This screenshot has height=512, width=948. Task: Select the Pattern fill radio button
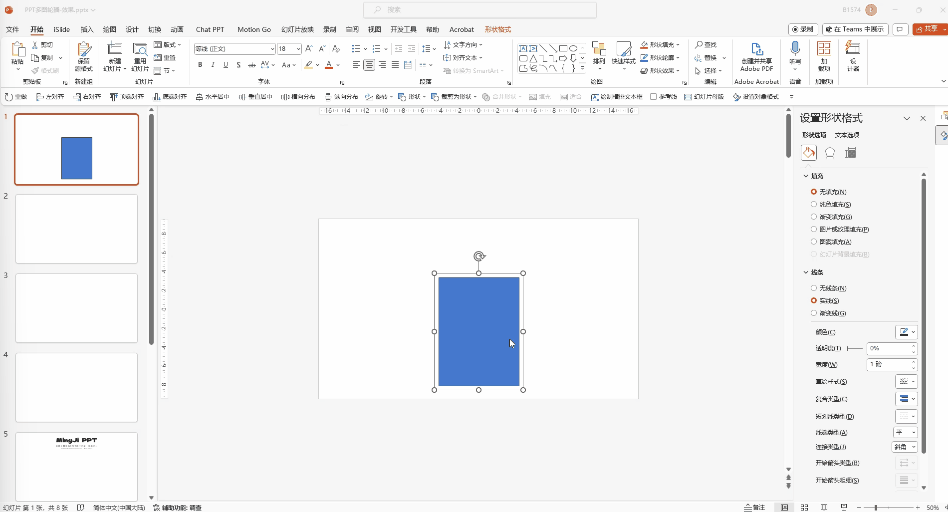pos(814,242)
